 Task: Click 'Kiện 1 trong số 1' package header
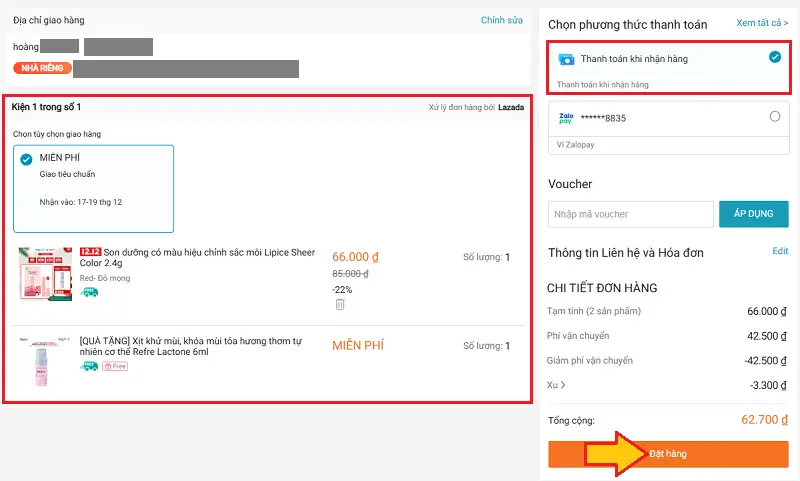click(x=46, y=107)
